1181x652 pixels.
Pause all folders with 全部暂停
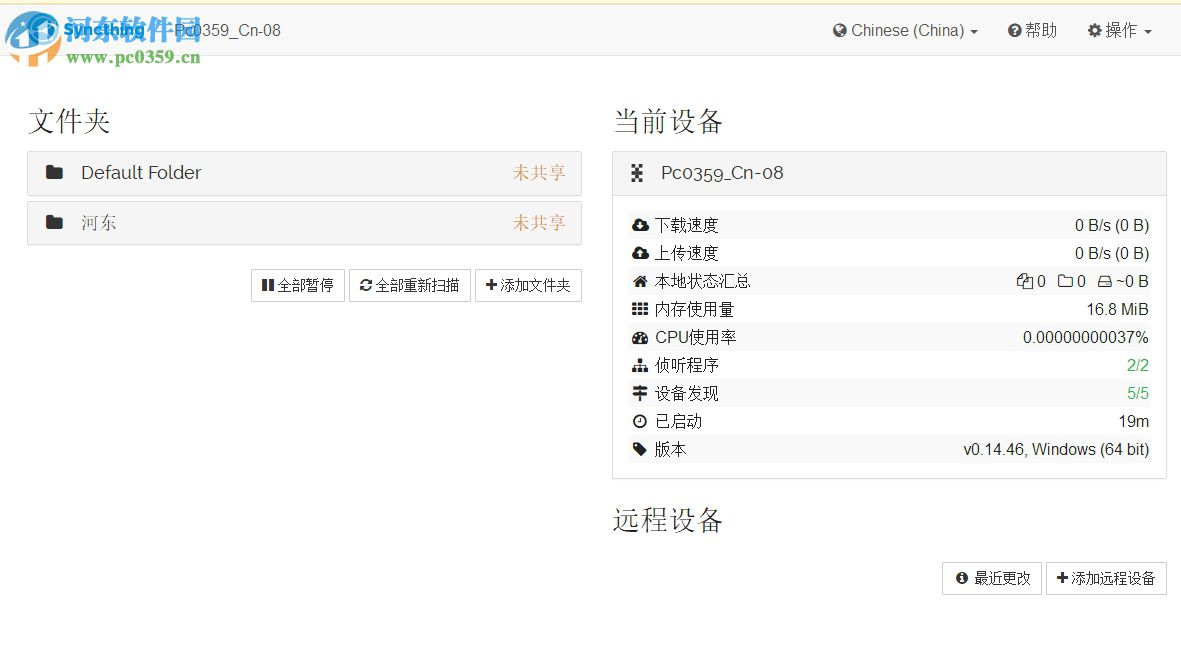click(298, 285)
